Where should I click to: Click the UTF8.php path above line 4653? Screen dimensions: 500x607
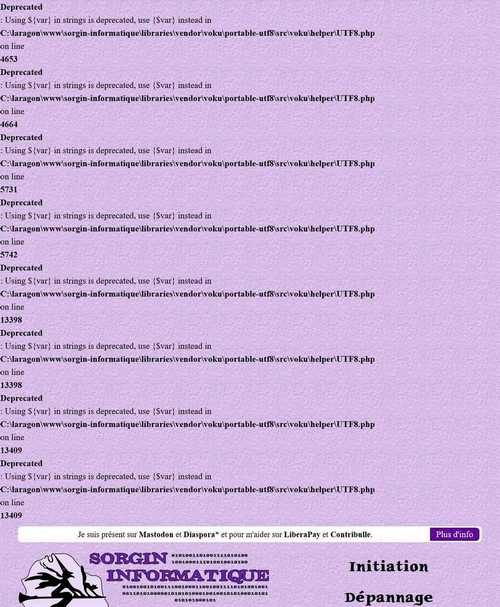187,33
